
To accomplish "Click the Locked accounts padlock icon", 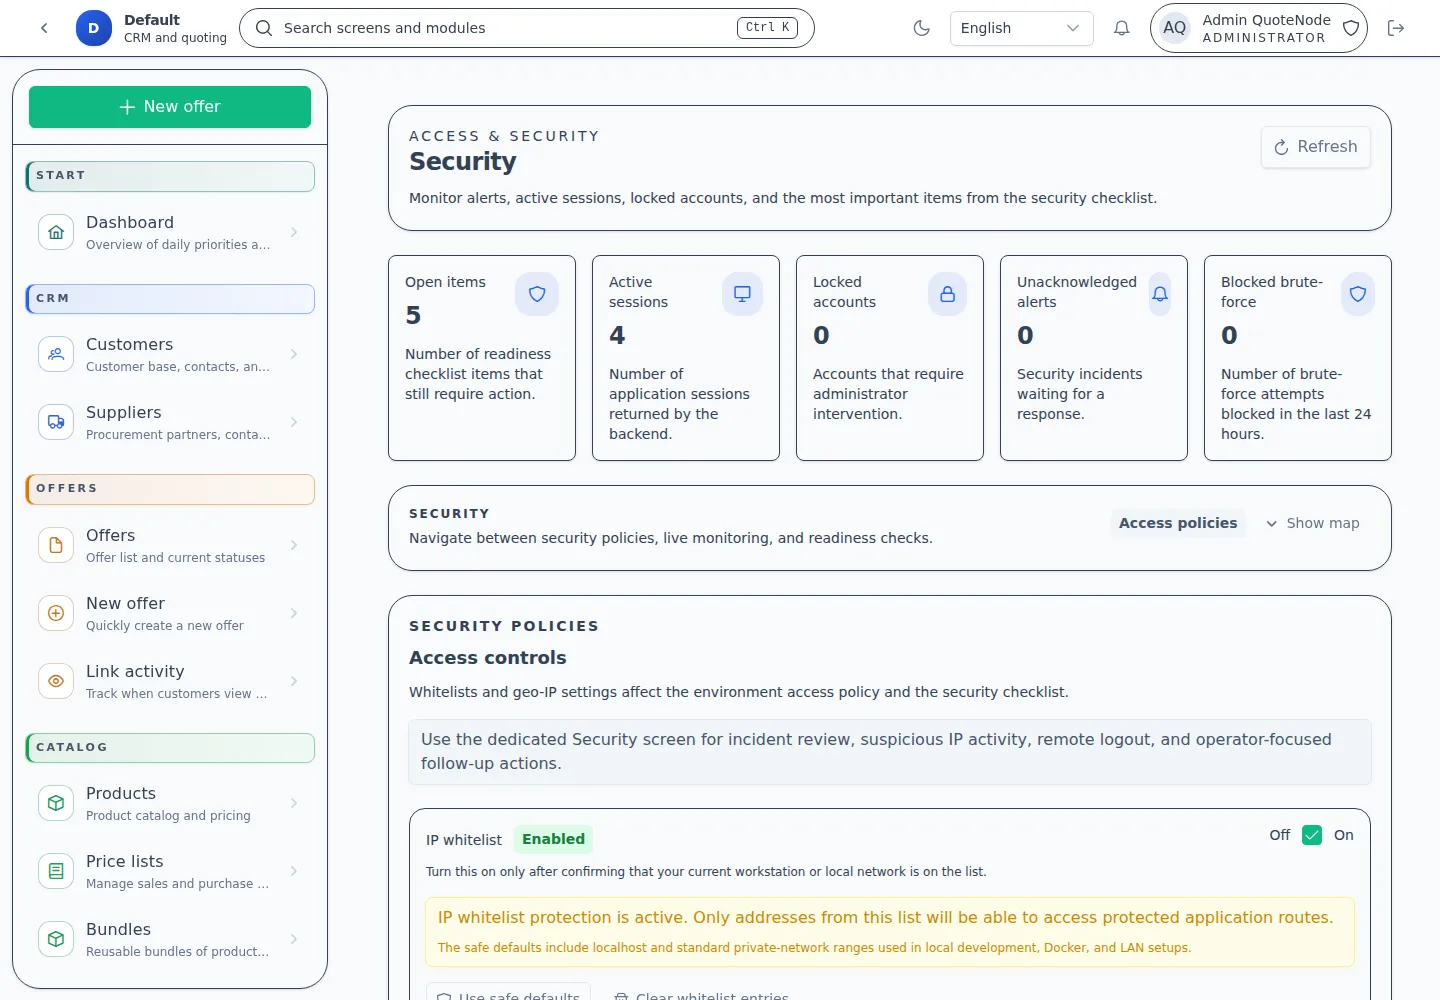I will pos(947,294).
